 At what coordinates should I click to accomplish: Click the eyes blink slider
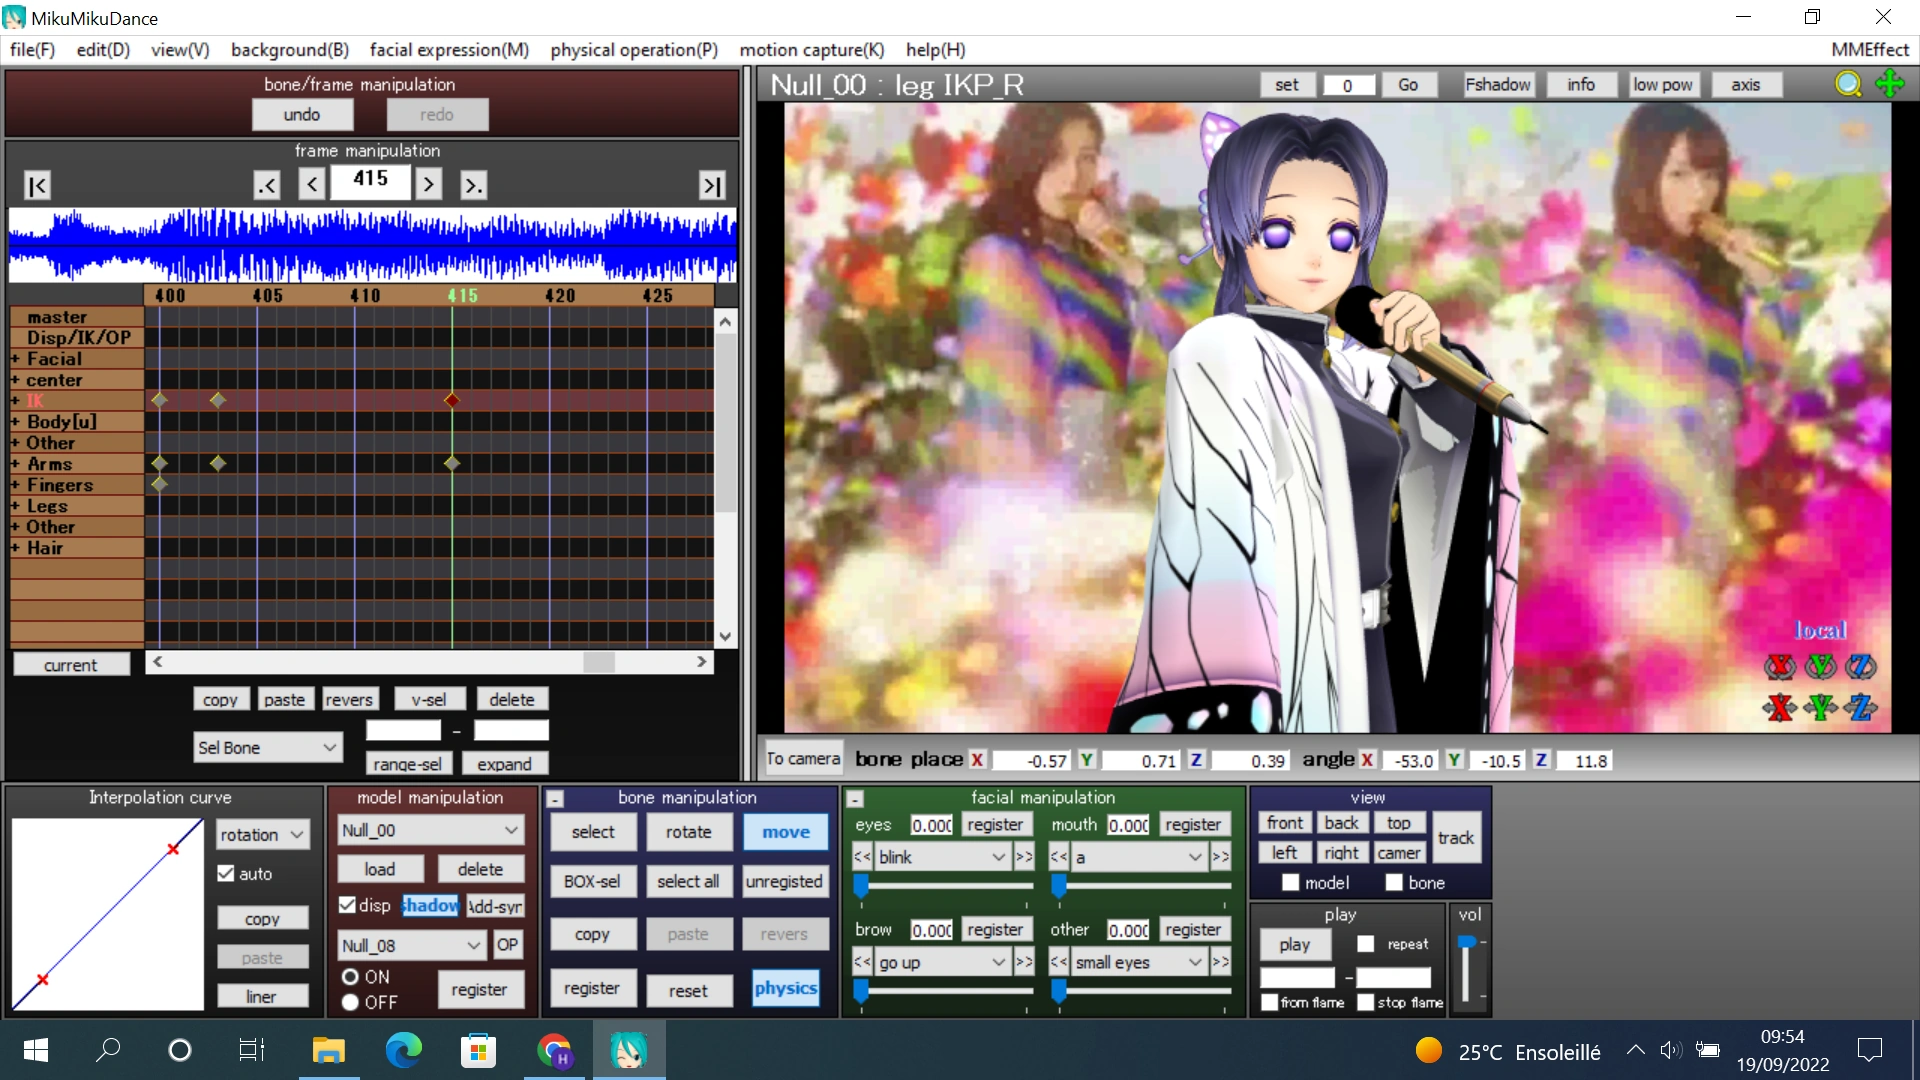click(x=861, y=886)
